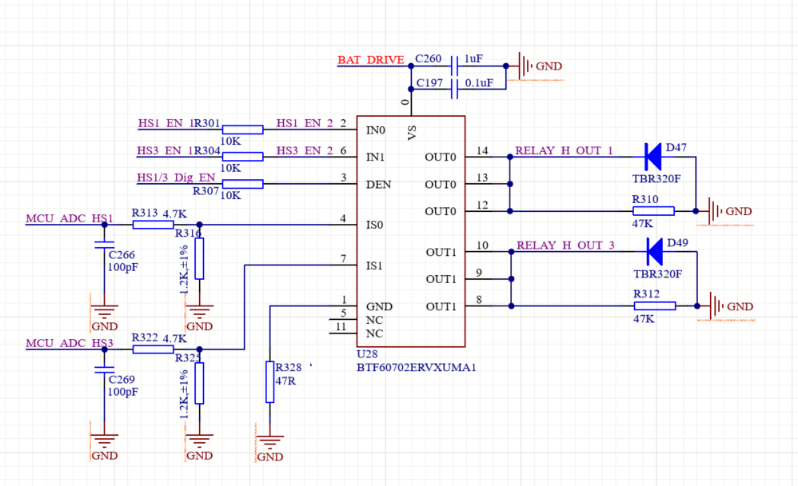Click the ground symbol below C269

pyautogui.click(x=104, y=441)
